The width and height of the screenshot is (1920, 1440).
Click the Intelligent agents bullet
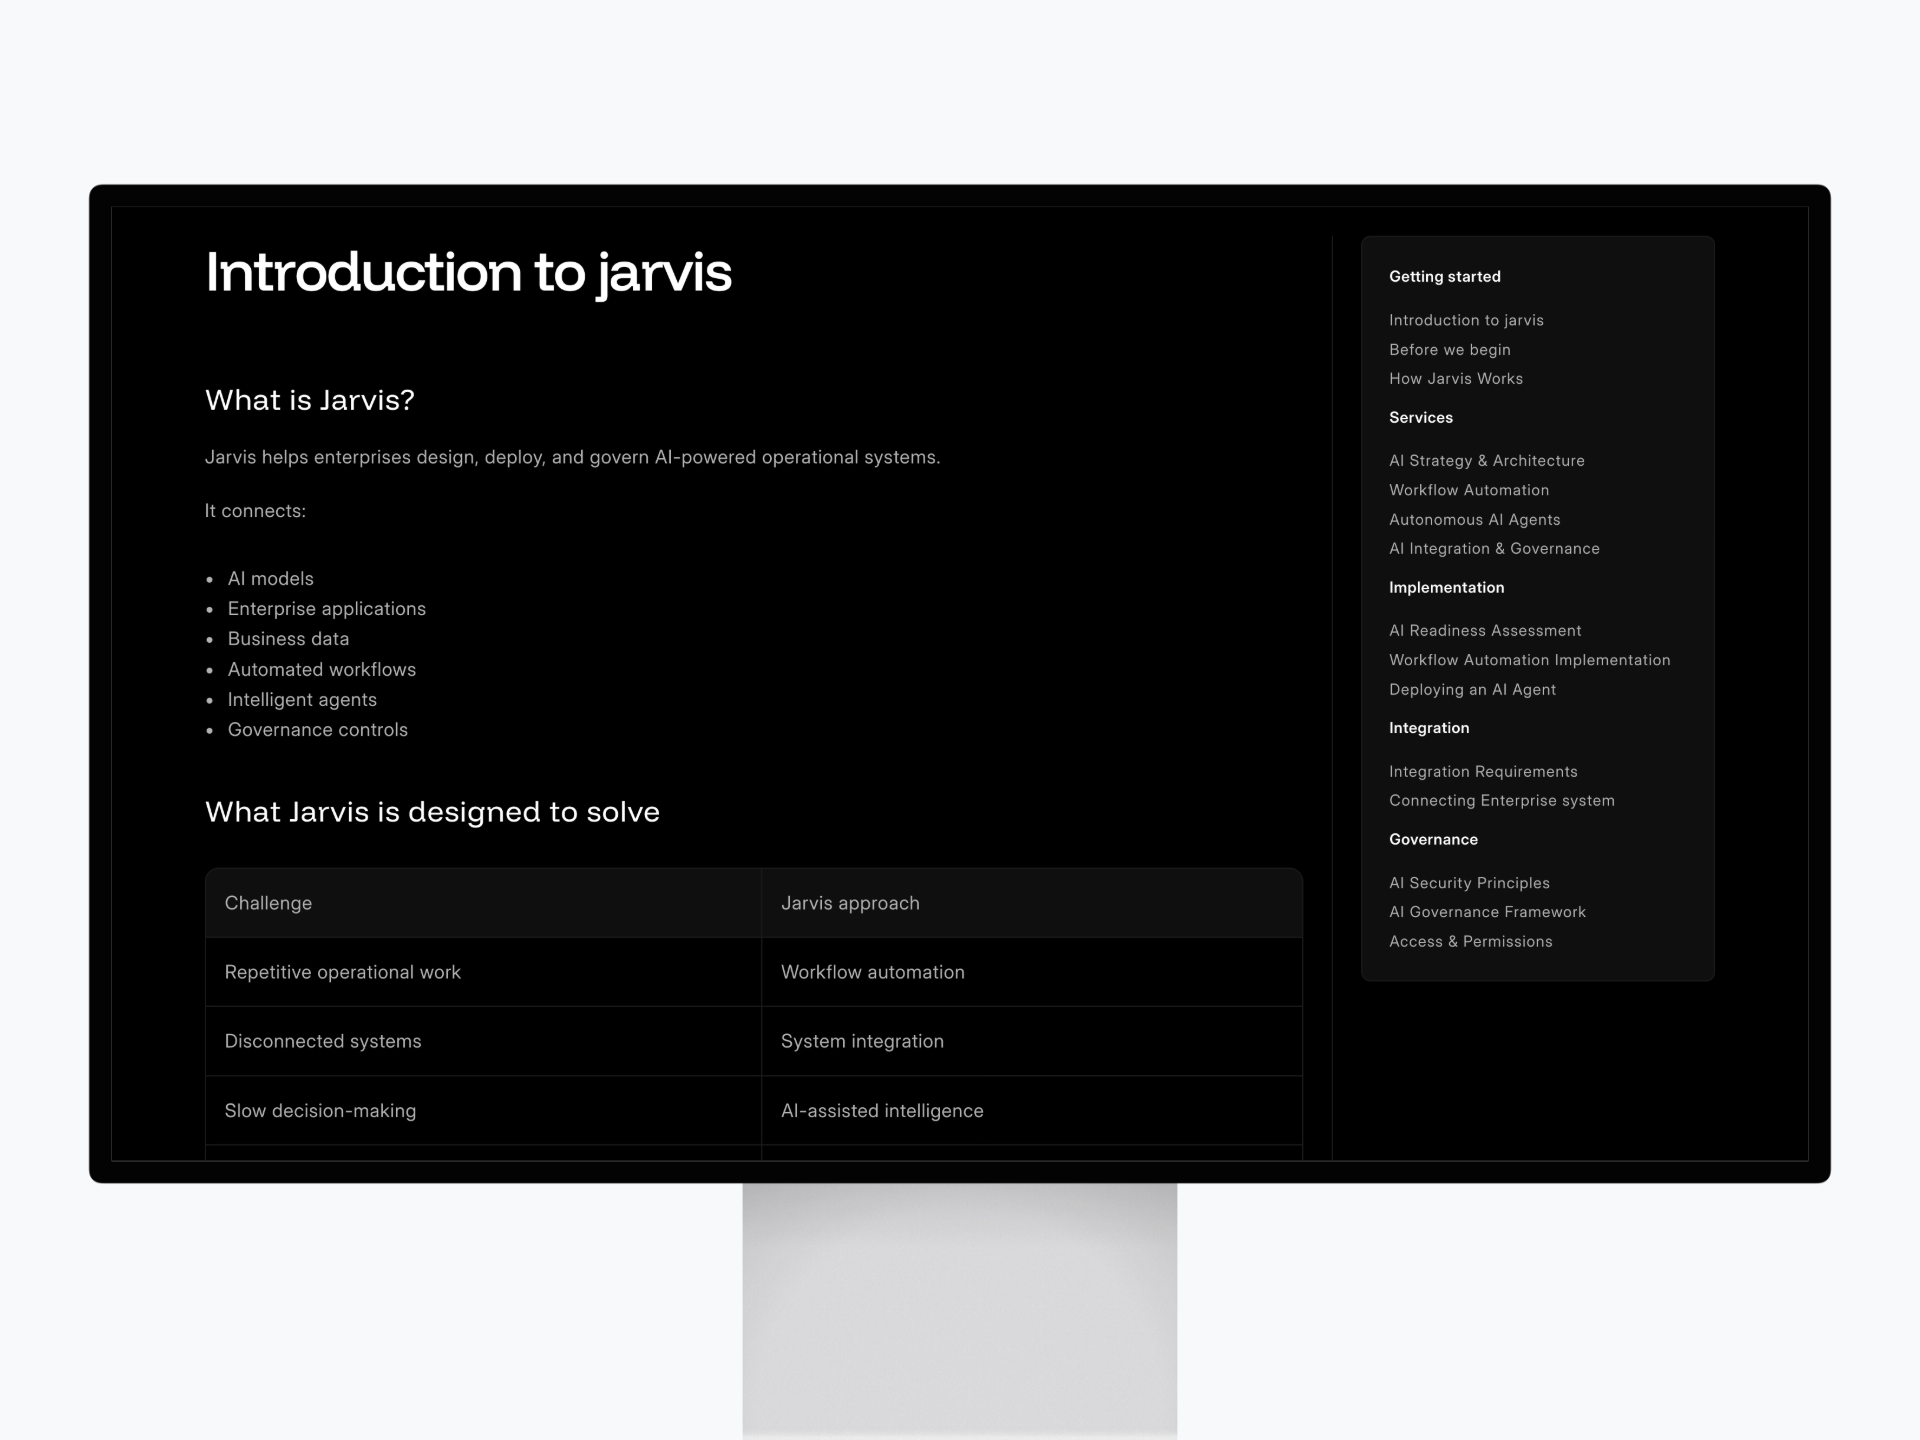[302, 700]
